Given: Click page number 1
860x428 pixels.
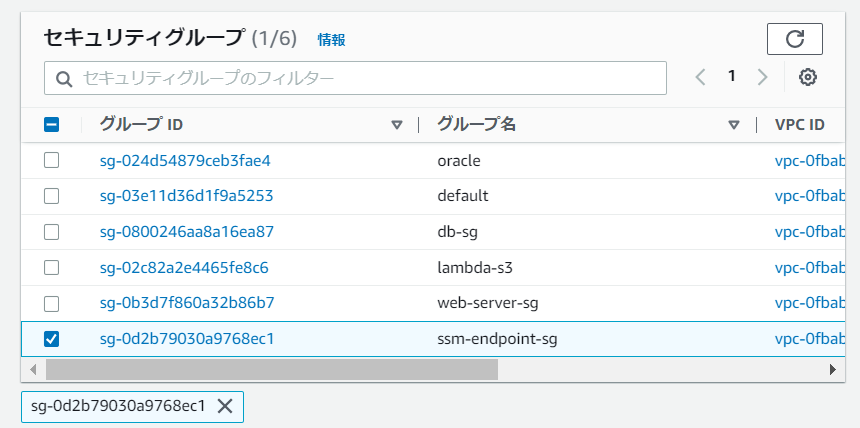Looking at the screenshot, I should (x=731, y=77).
